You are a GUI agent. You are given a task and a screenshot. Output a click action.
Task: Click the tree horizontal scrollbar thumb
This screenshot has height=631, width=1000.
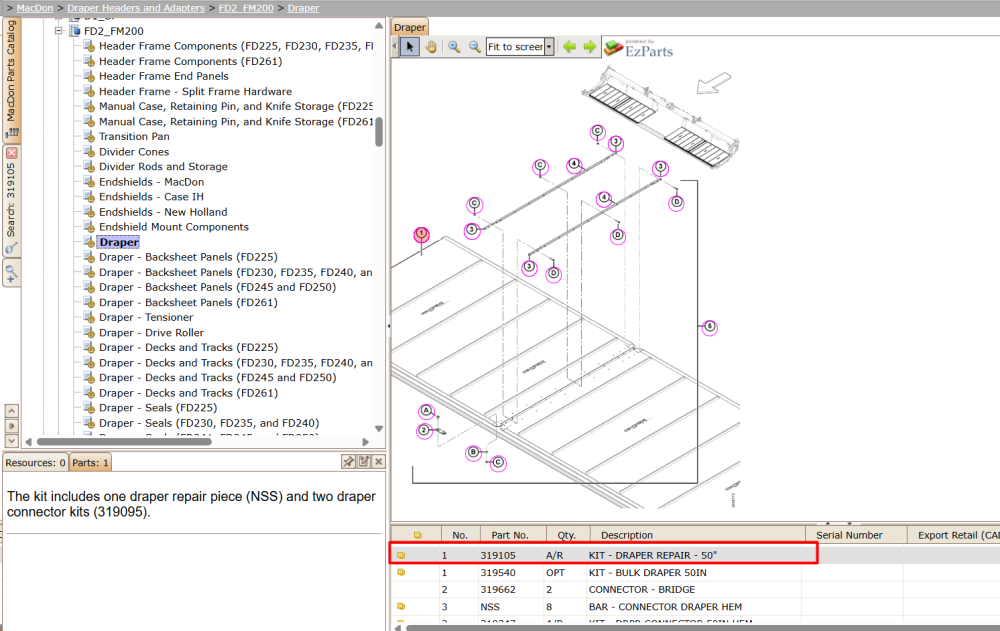(x=124, y=442)
